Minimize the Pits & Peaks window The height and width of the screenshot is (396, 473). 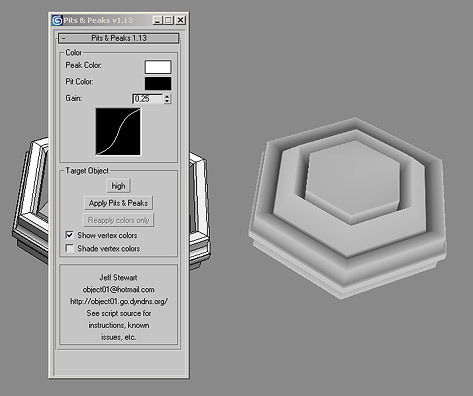click(157, 20)
